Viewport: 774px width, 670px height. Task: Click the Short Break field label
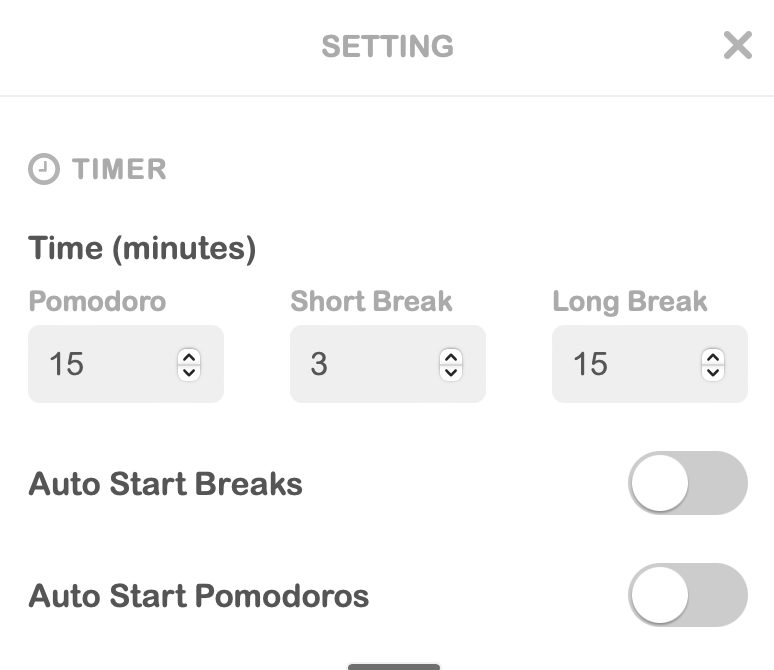(x=371, y=301)
